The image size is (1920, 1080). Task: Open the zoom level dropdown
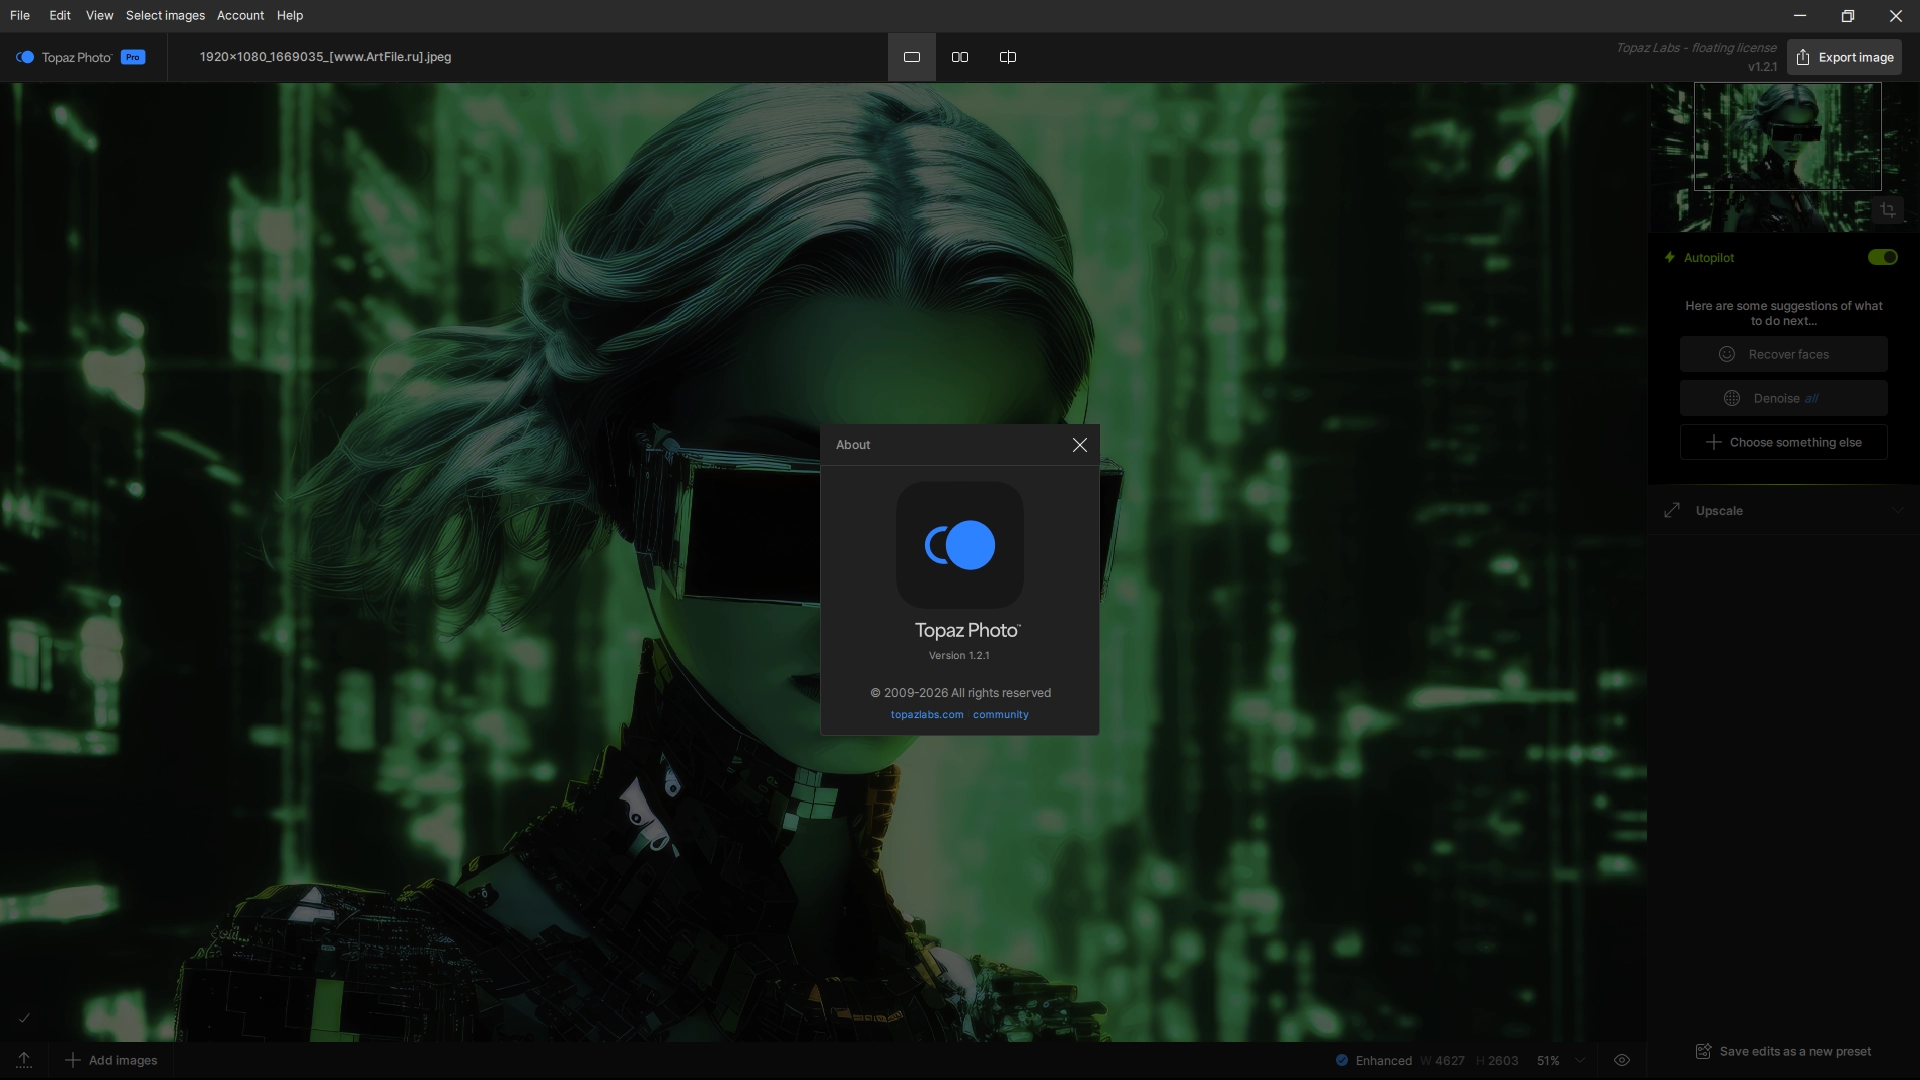1580,1060
